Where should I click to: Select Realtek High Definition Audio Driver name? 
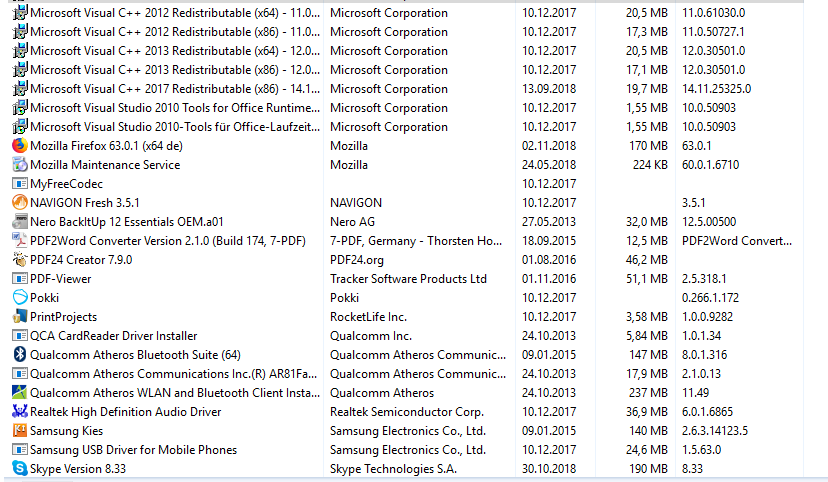click(126, 412)
